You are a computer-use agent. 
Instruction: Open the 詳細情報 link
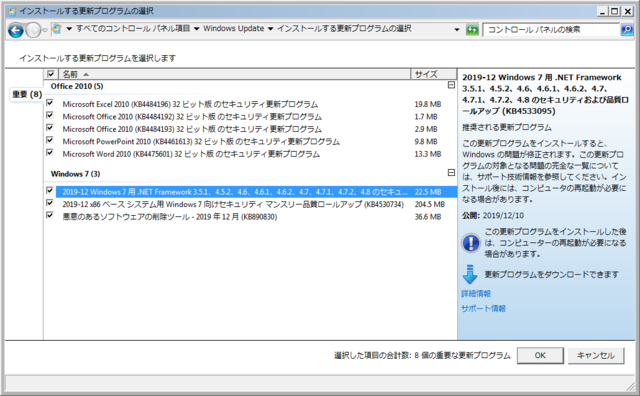click(476, 294)
